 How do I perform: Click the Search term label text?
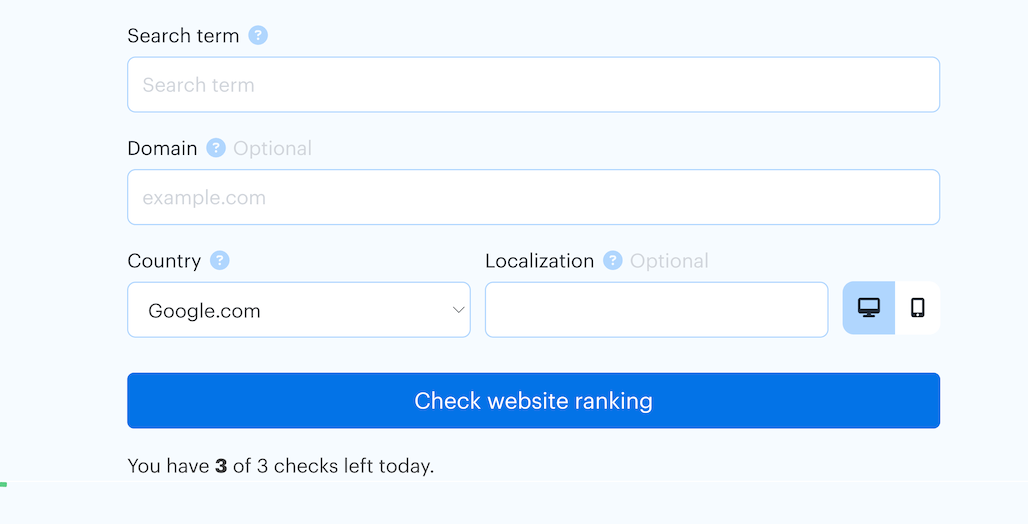coord(183,36)
